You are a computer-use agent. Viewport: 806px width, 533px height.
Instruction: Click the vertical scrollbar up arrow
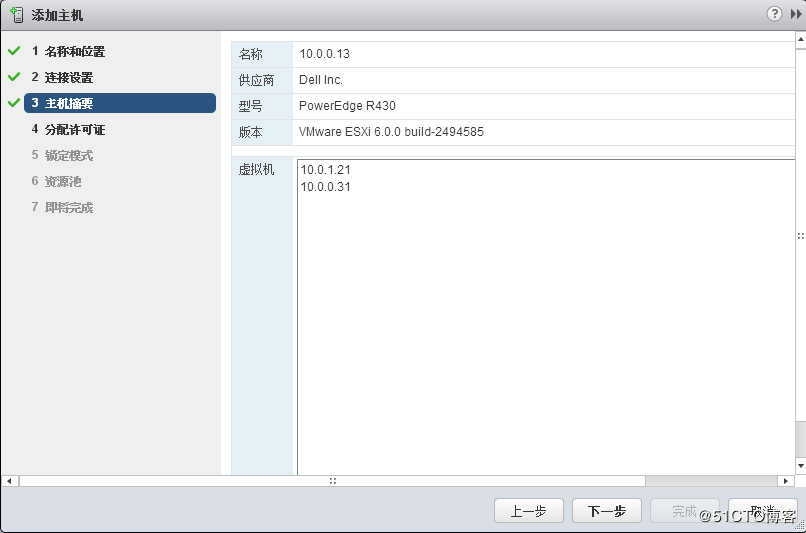(801, 40)
